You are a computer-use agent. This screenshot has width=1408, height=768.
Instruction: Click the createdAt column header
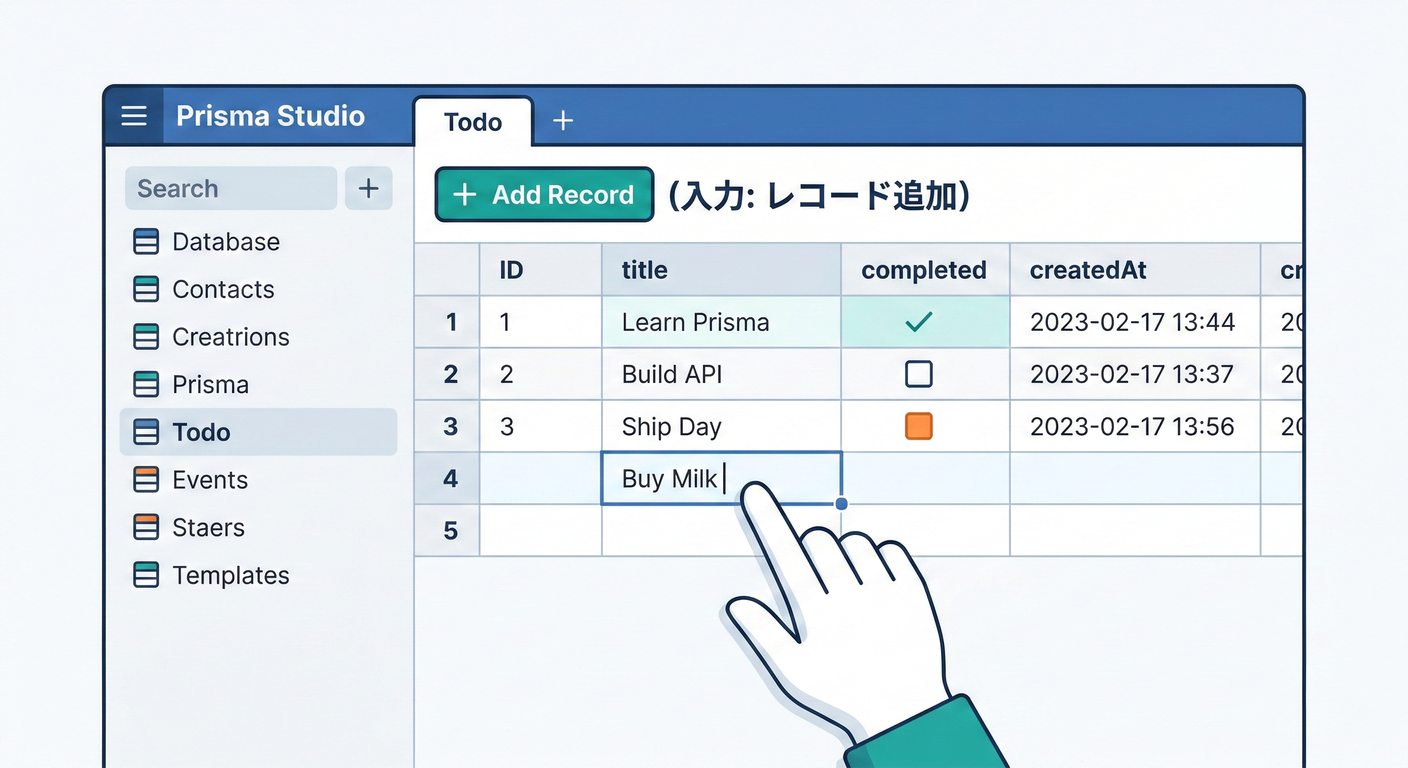[1088, 269]
